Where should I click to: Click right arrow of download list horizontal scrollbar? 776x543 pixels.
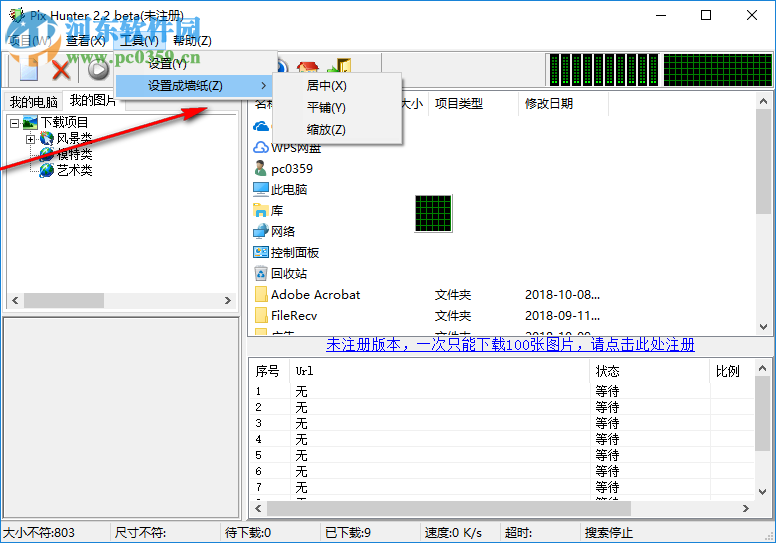[746, 508]
